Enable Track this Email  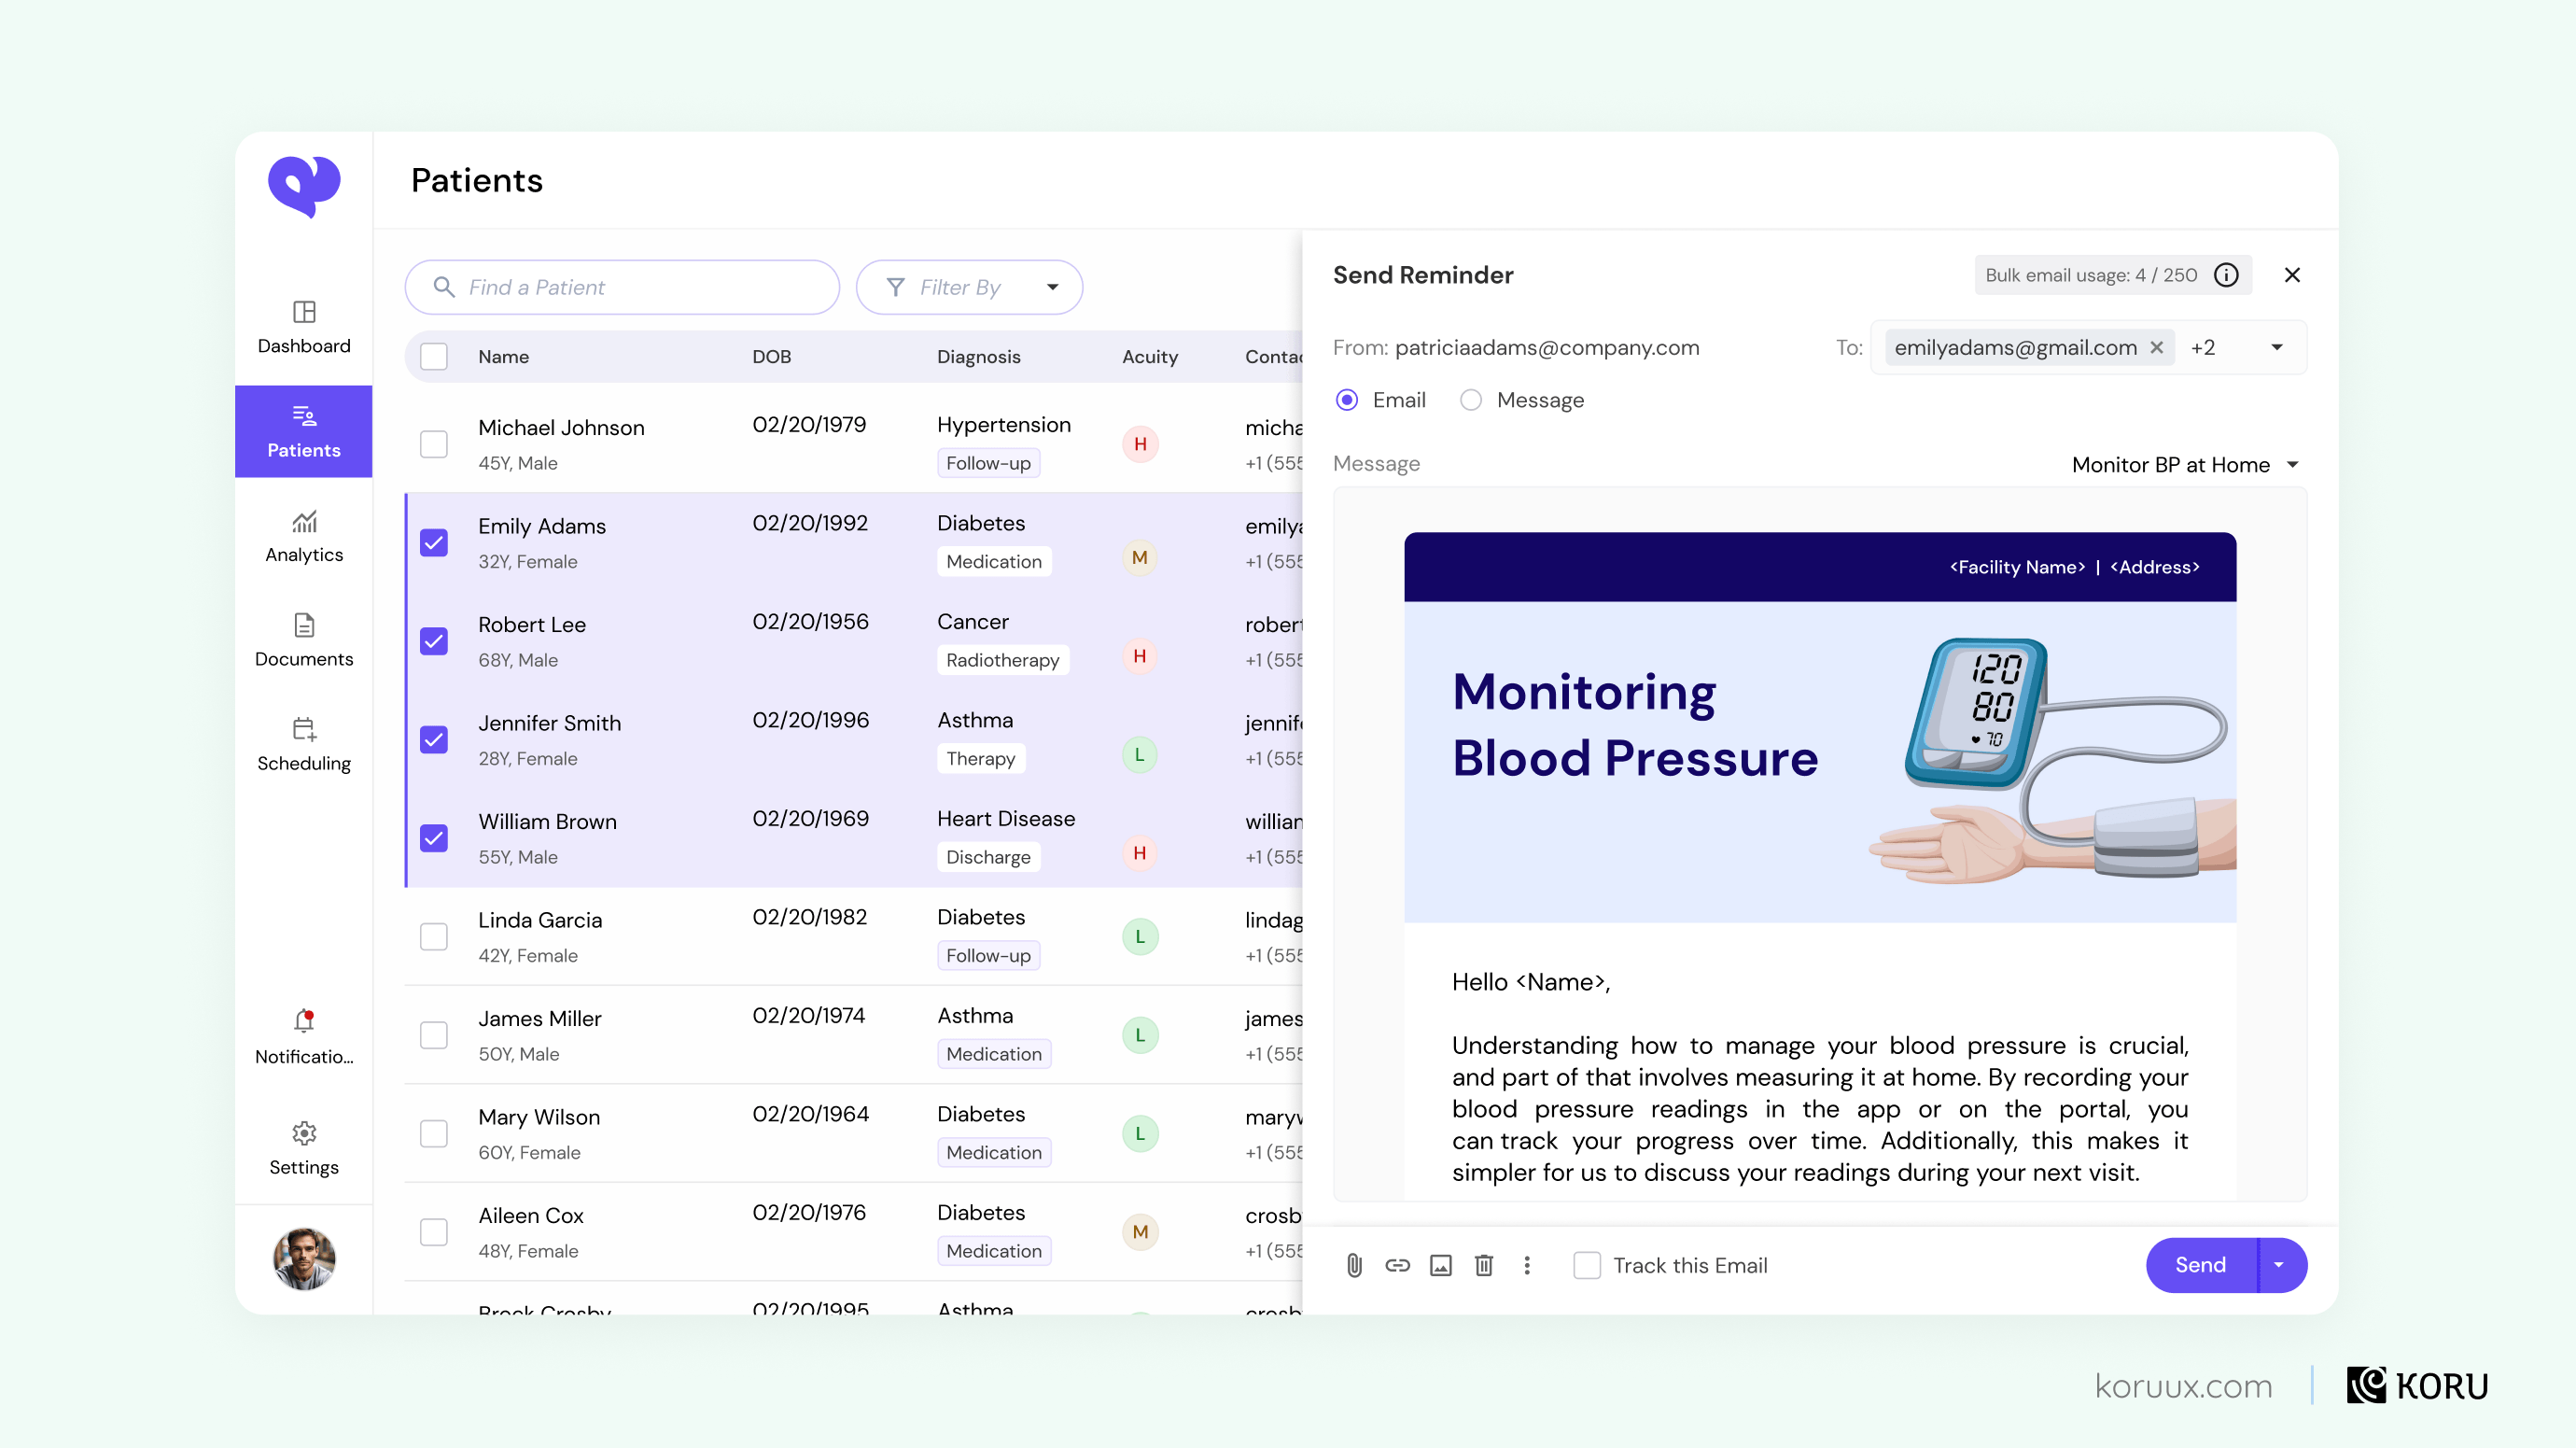(1588, 1265)
